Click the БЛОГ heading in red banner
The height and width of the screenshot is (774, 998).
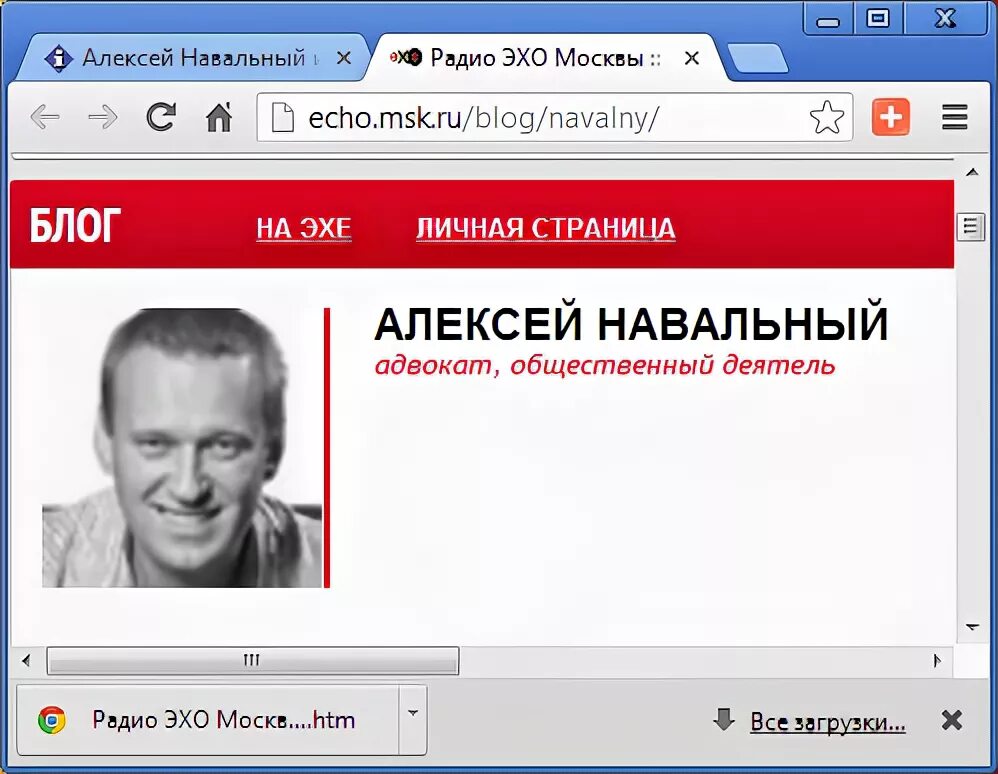click(75, 225)
